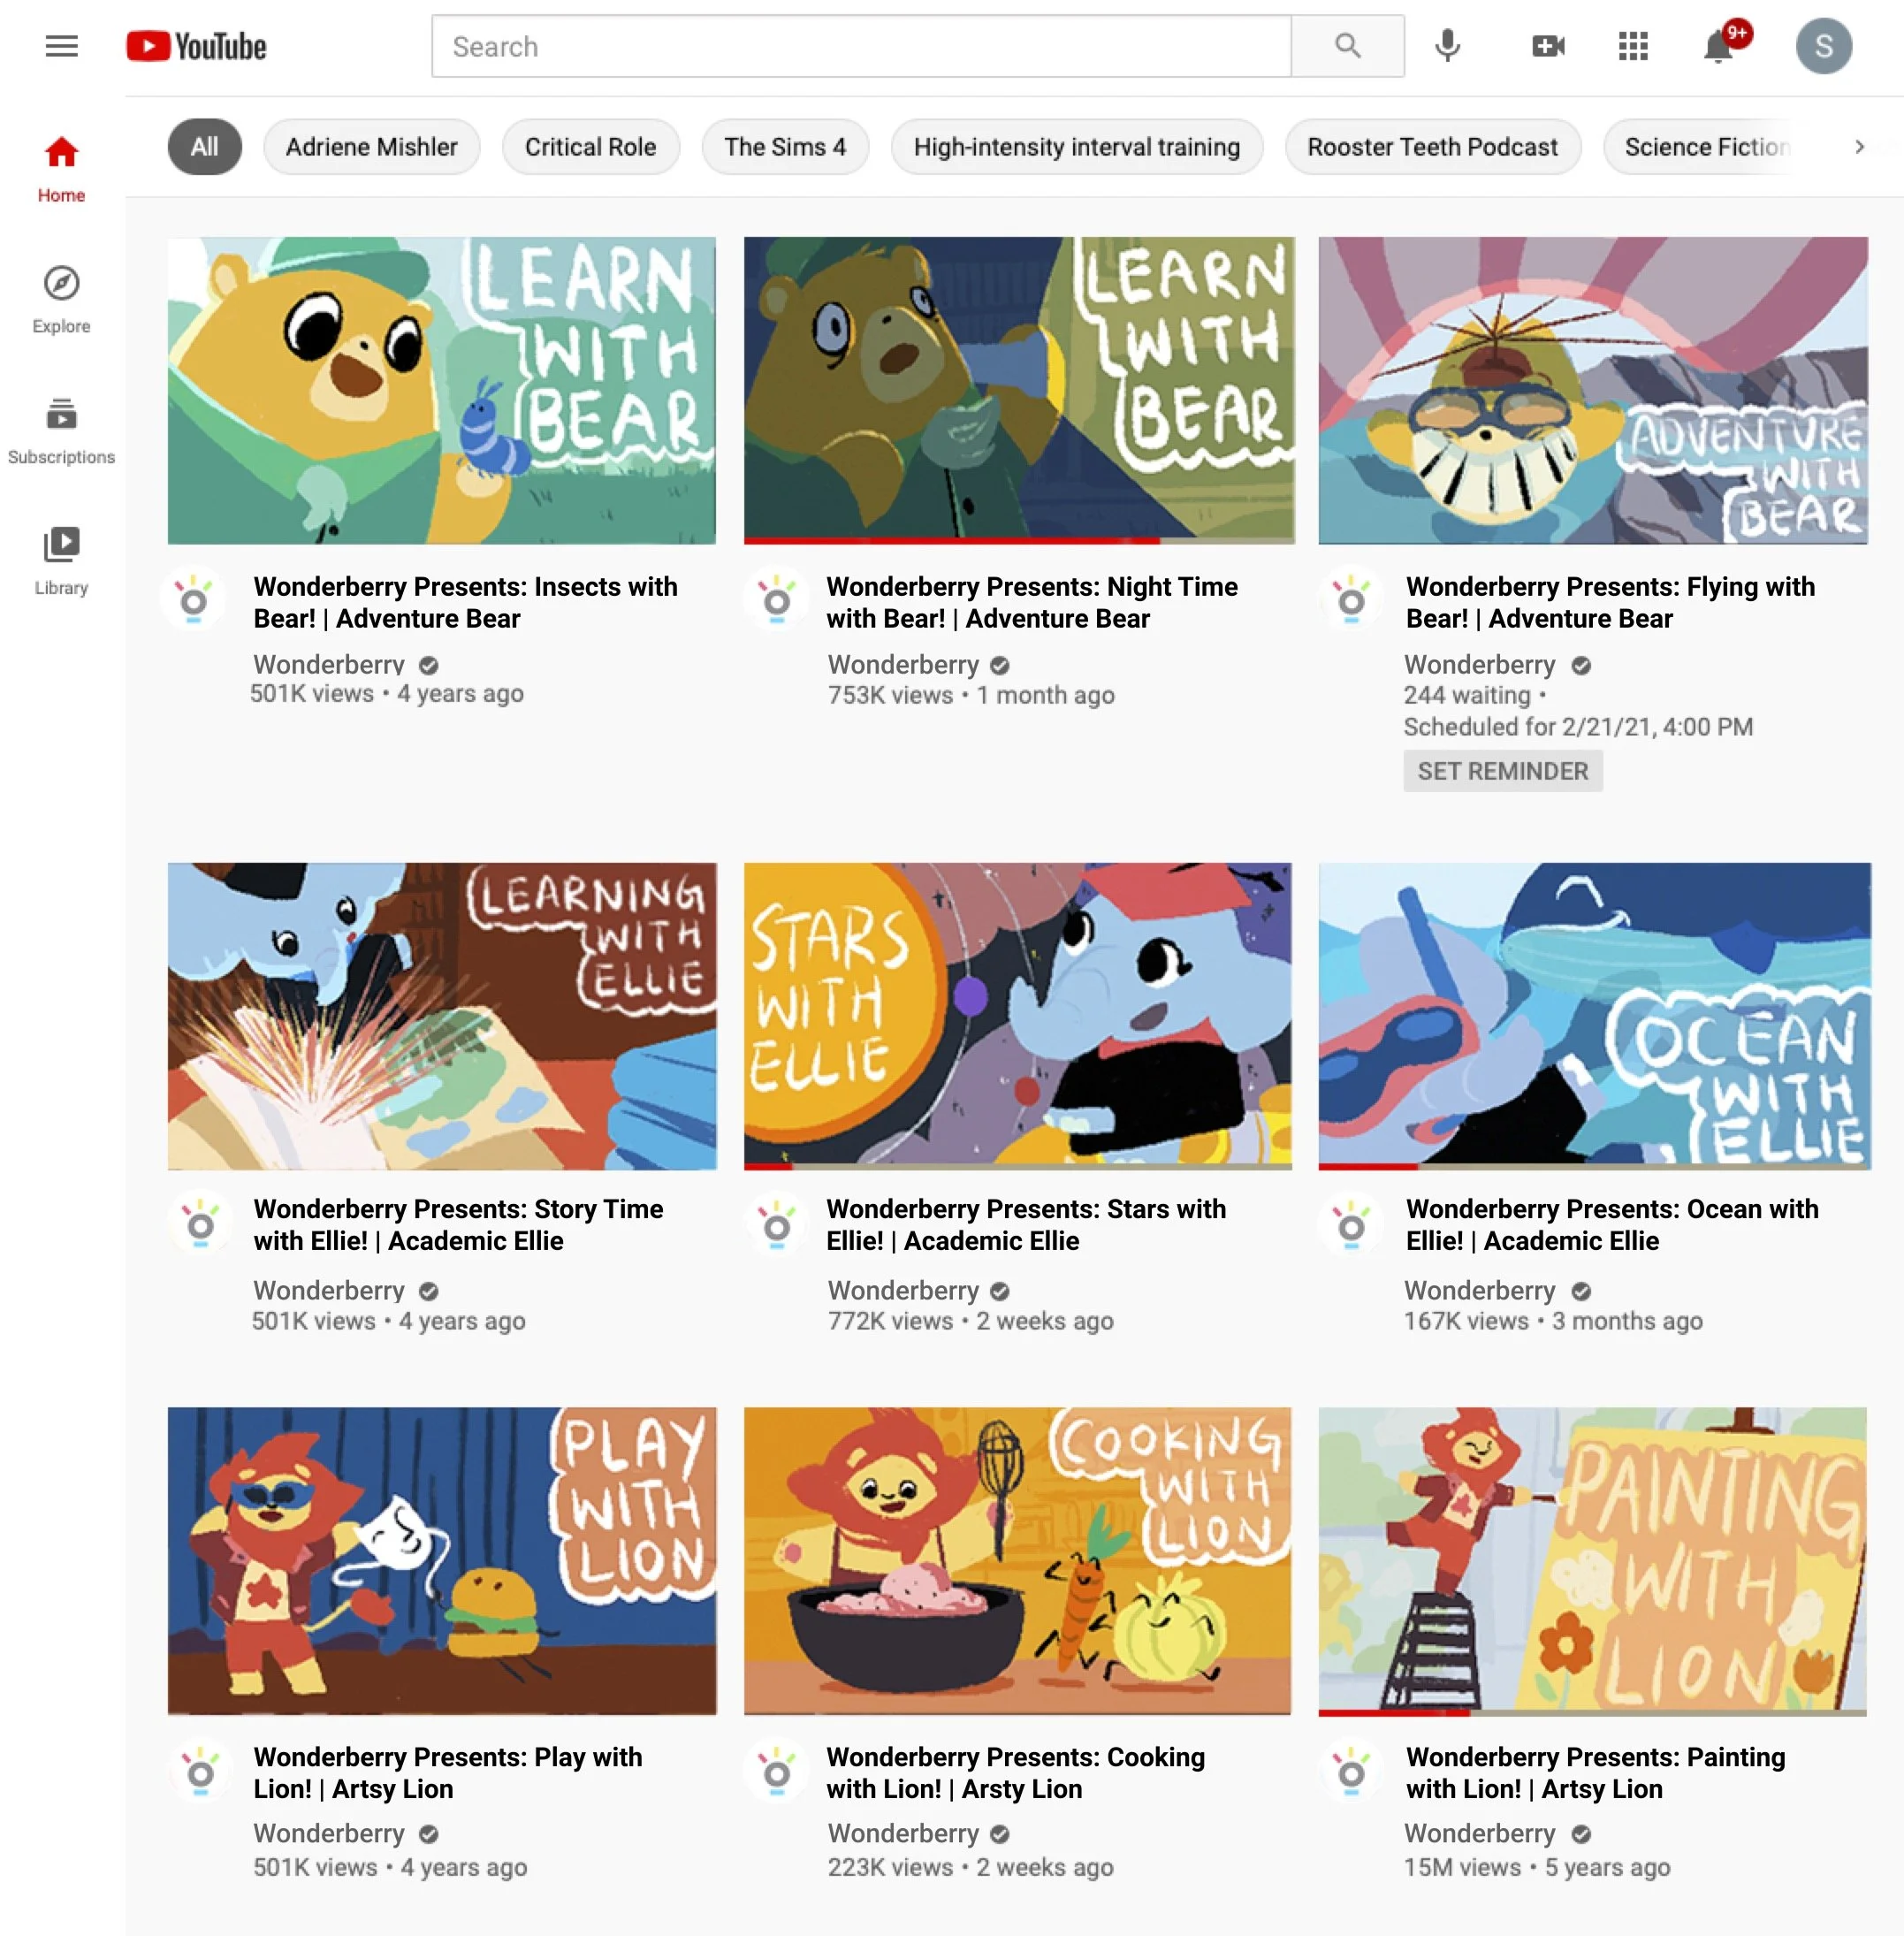1904x1936 pixels.
Task: Click the YouTube logo
Action: click(x=196, y=46)
